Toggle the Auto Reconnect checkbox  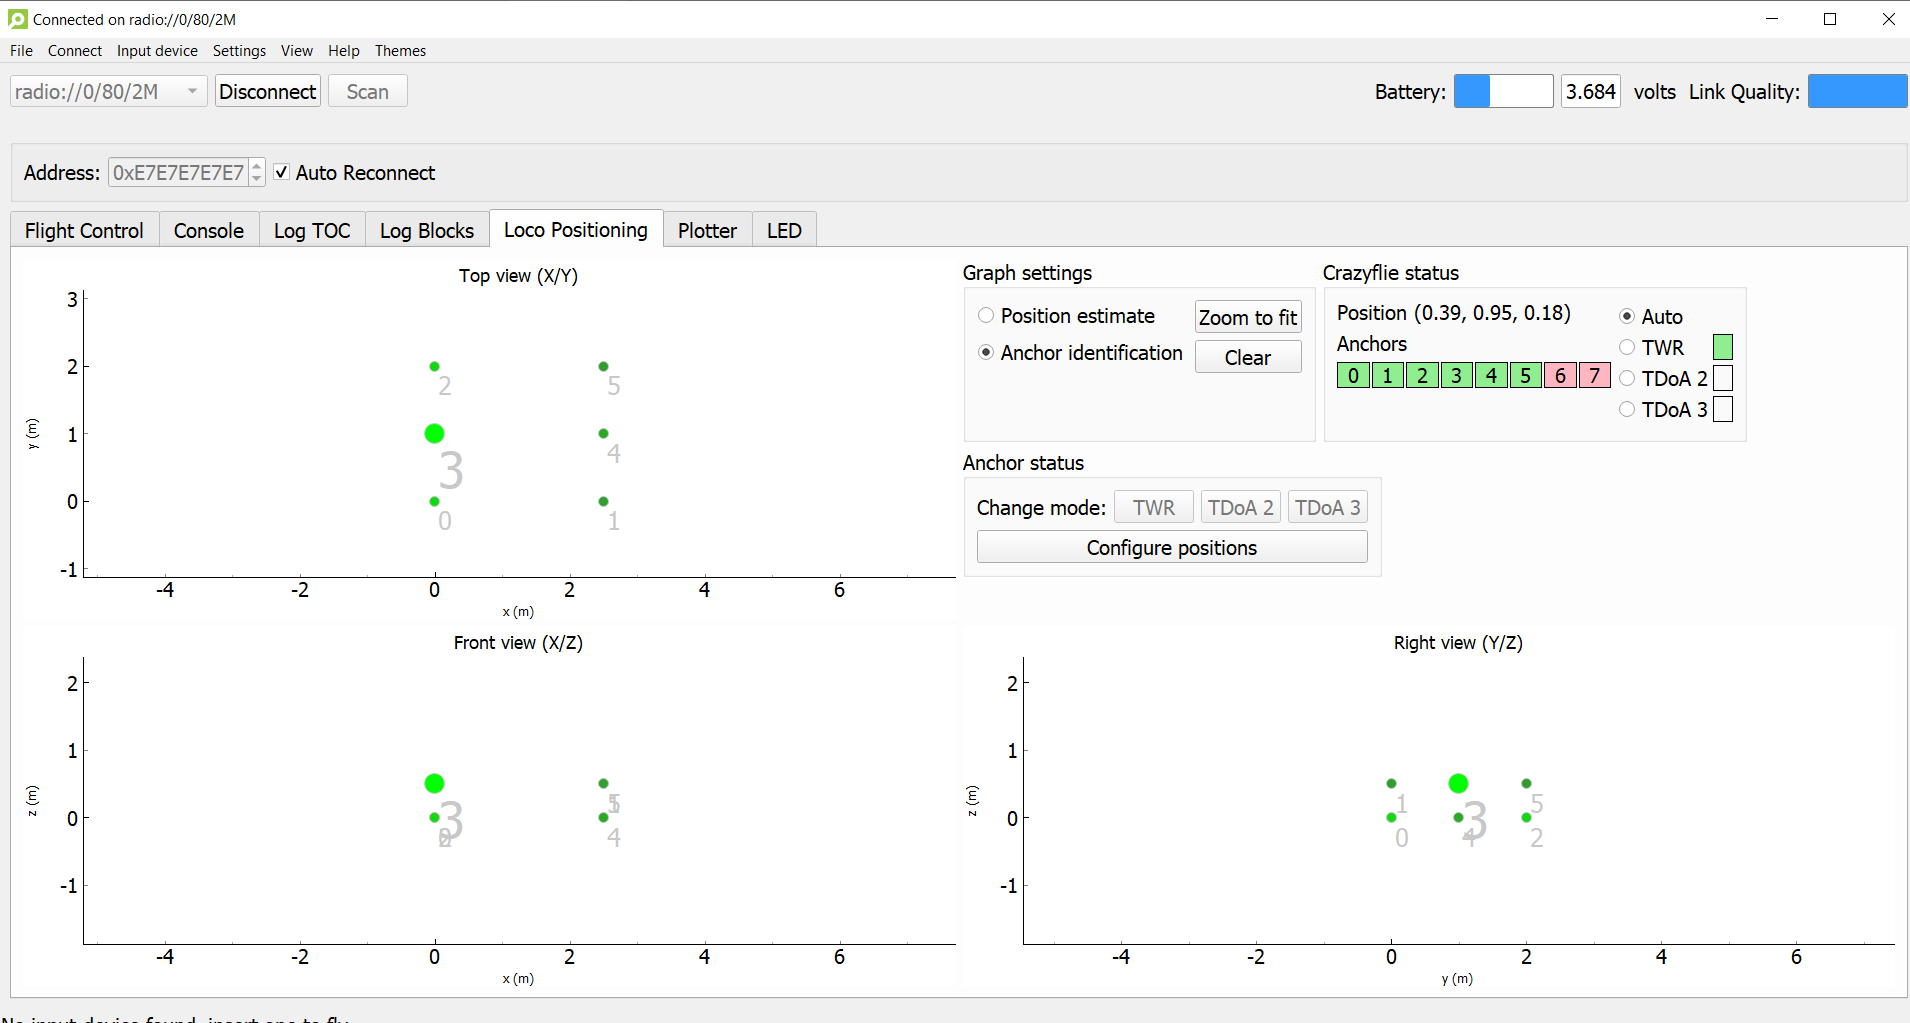point(282,172)
